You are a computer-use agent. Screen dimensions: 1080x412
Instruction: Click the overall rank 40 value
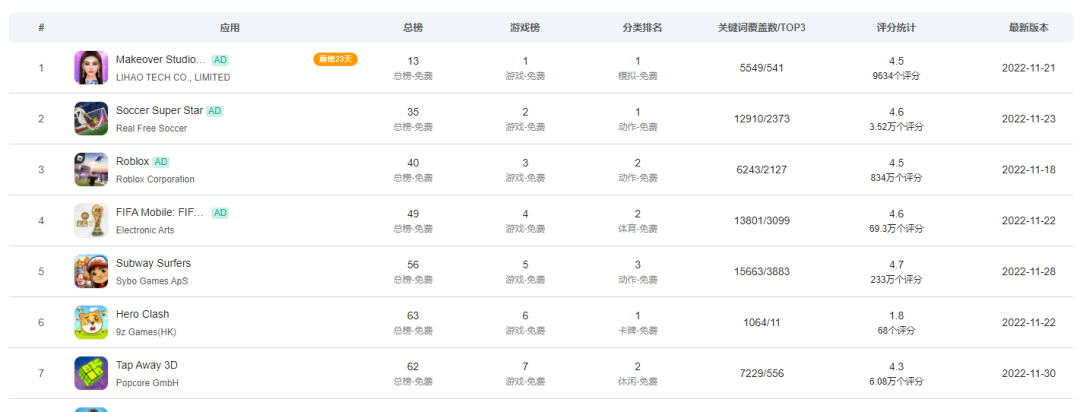click(413, 163)
